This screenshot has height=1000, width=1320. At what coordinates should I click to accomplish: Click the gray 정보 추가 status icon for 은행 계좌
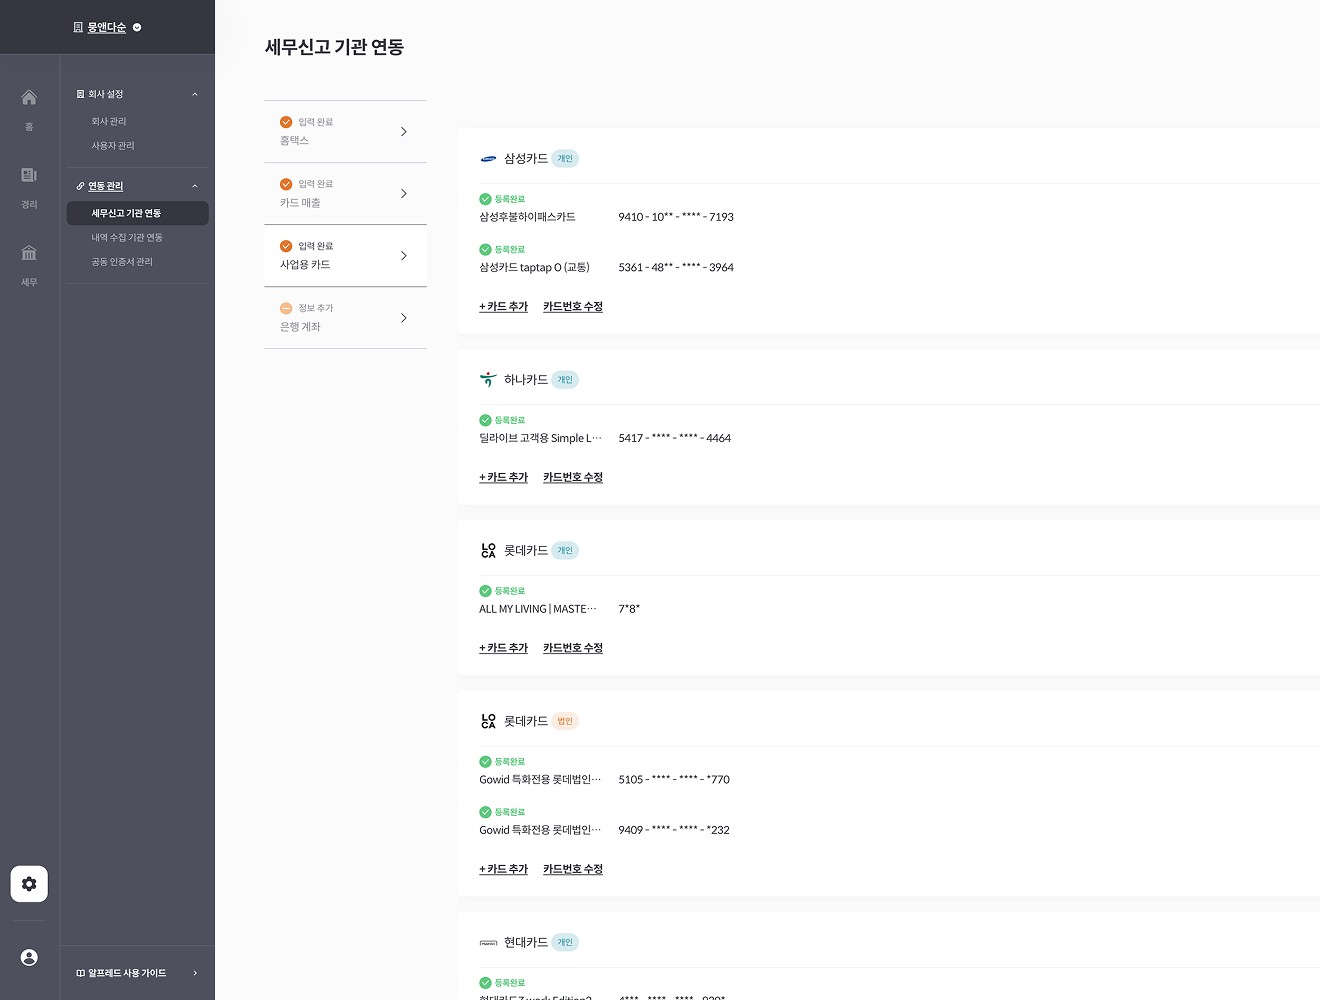pyautogui.click(x=287, y=308)
